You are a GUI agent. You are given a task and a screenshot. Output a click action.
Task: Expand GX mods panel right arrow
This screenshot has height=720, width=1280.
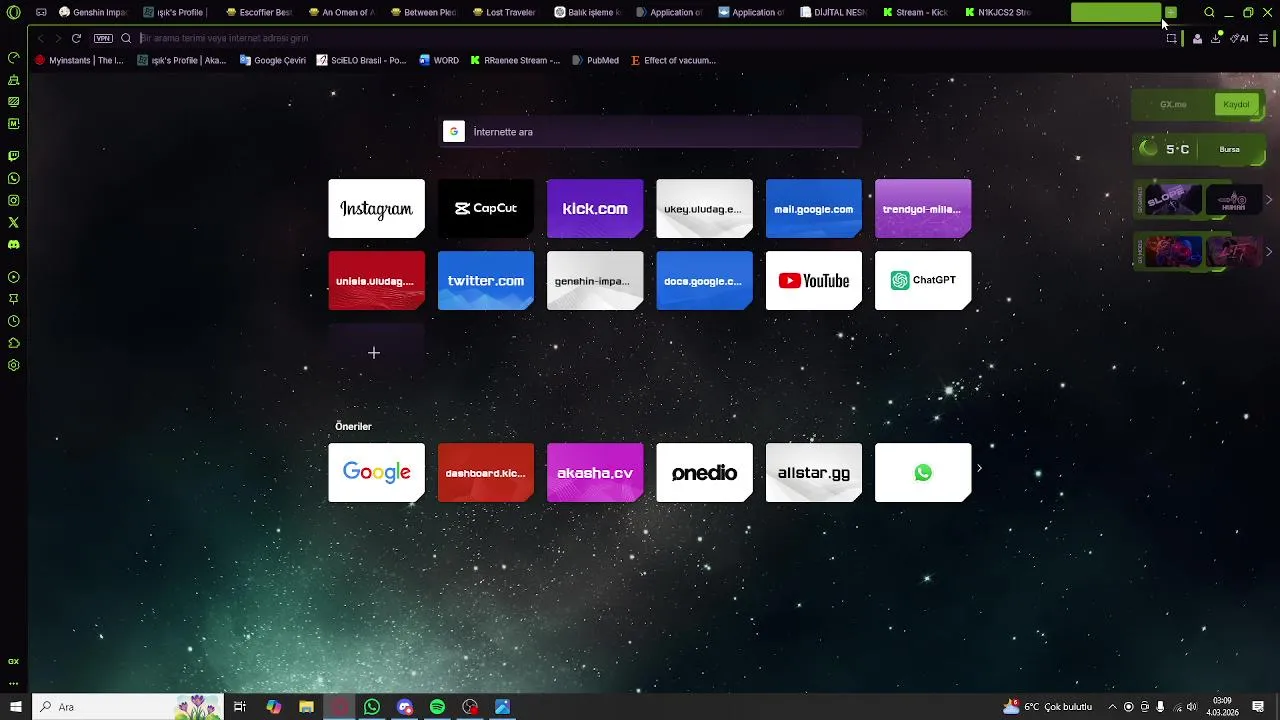coord(1269,251)
